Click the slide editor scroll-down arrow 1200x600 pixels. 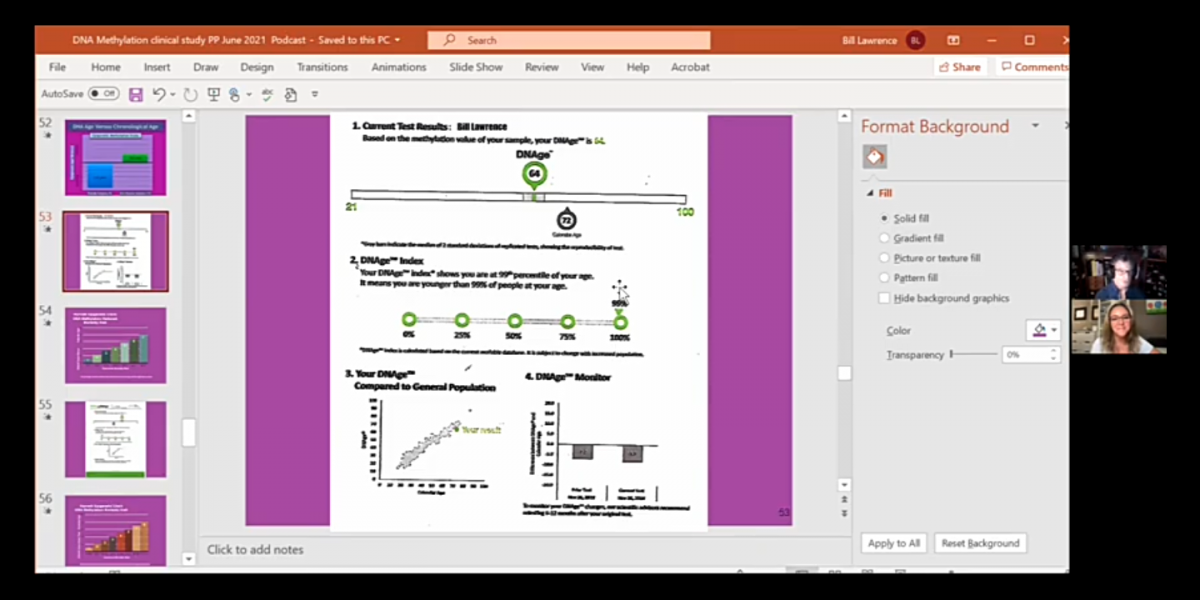pos(845,484)
